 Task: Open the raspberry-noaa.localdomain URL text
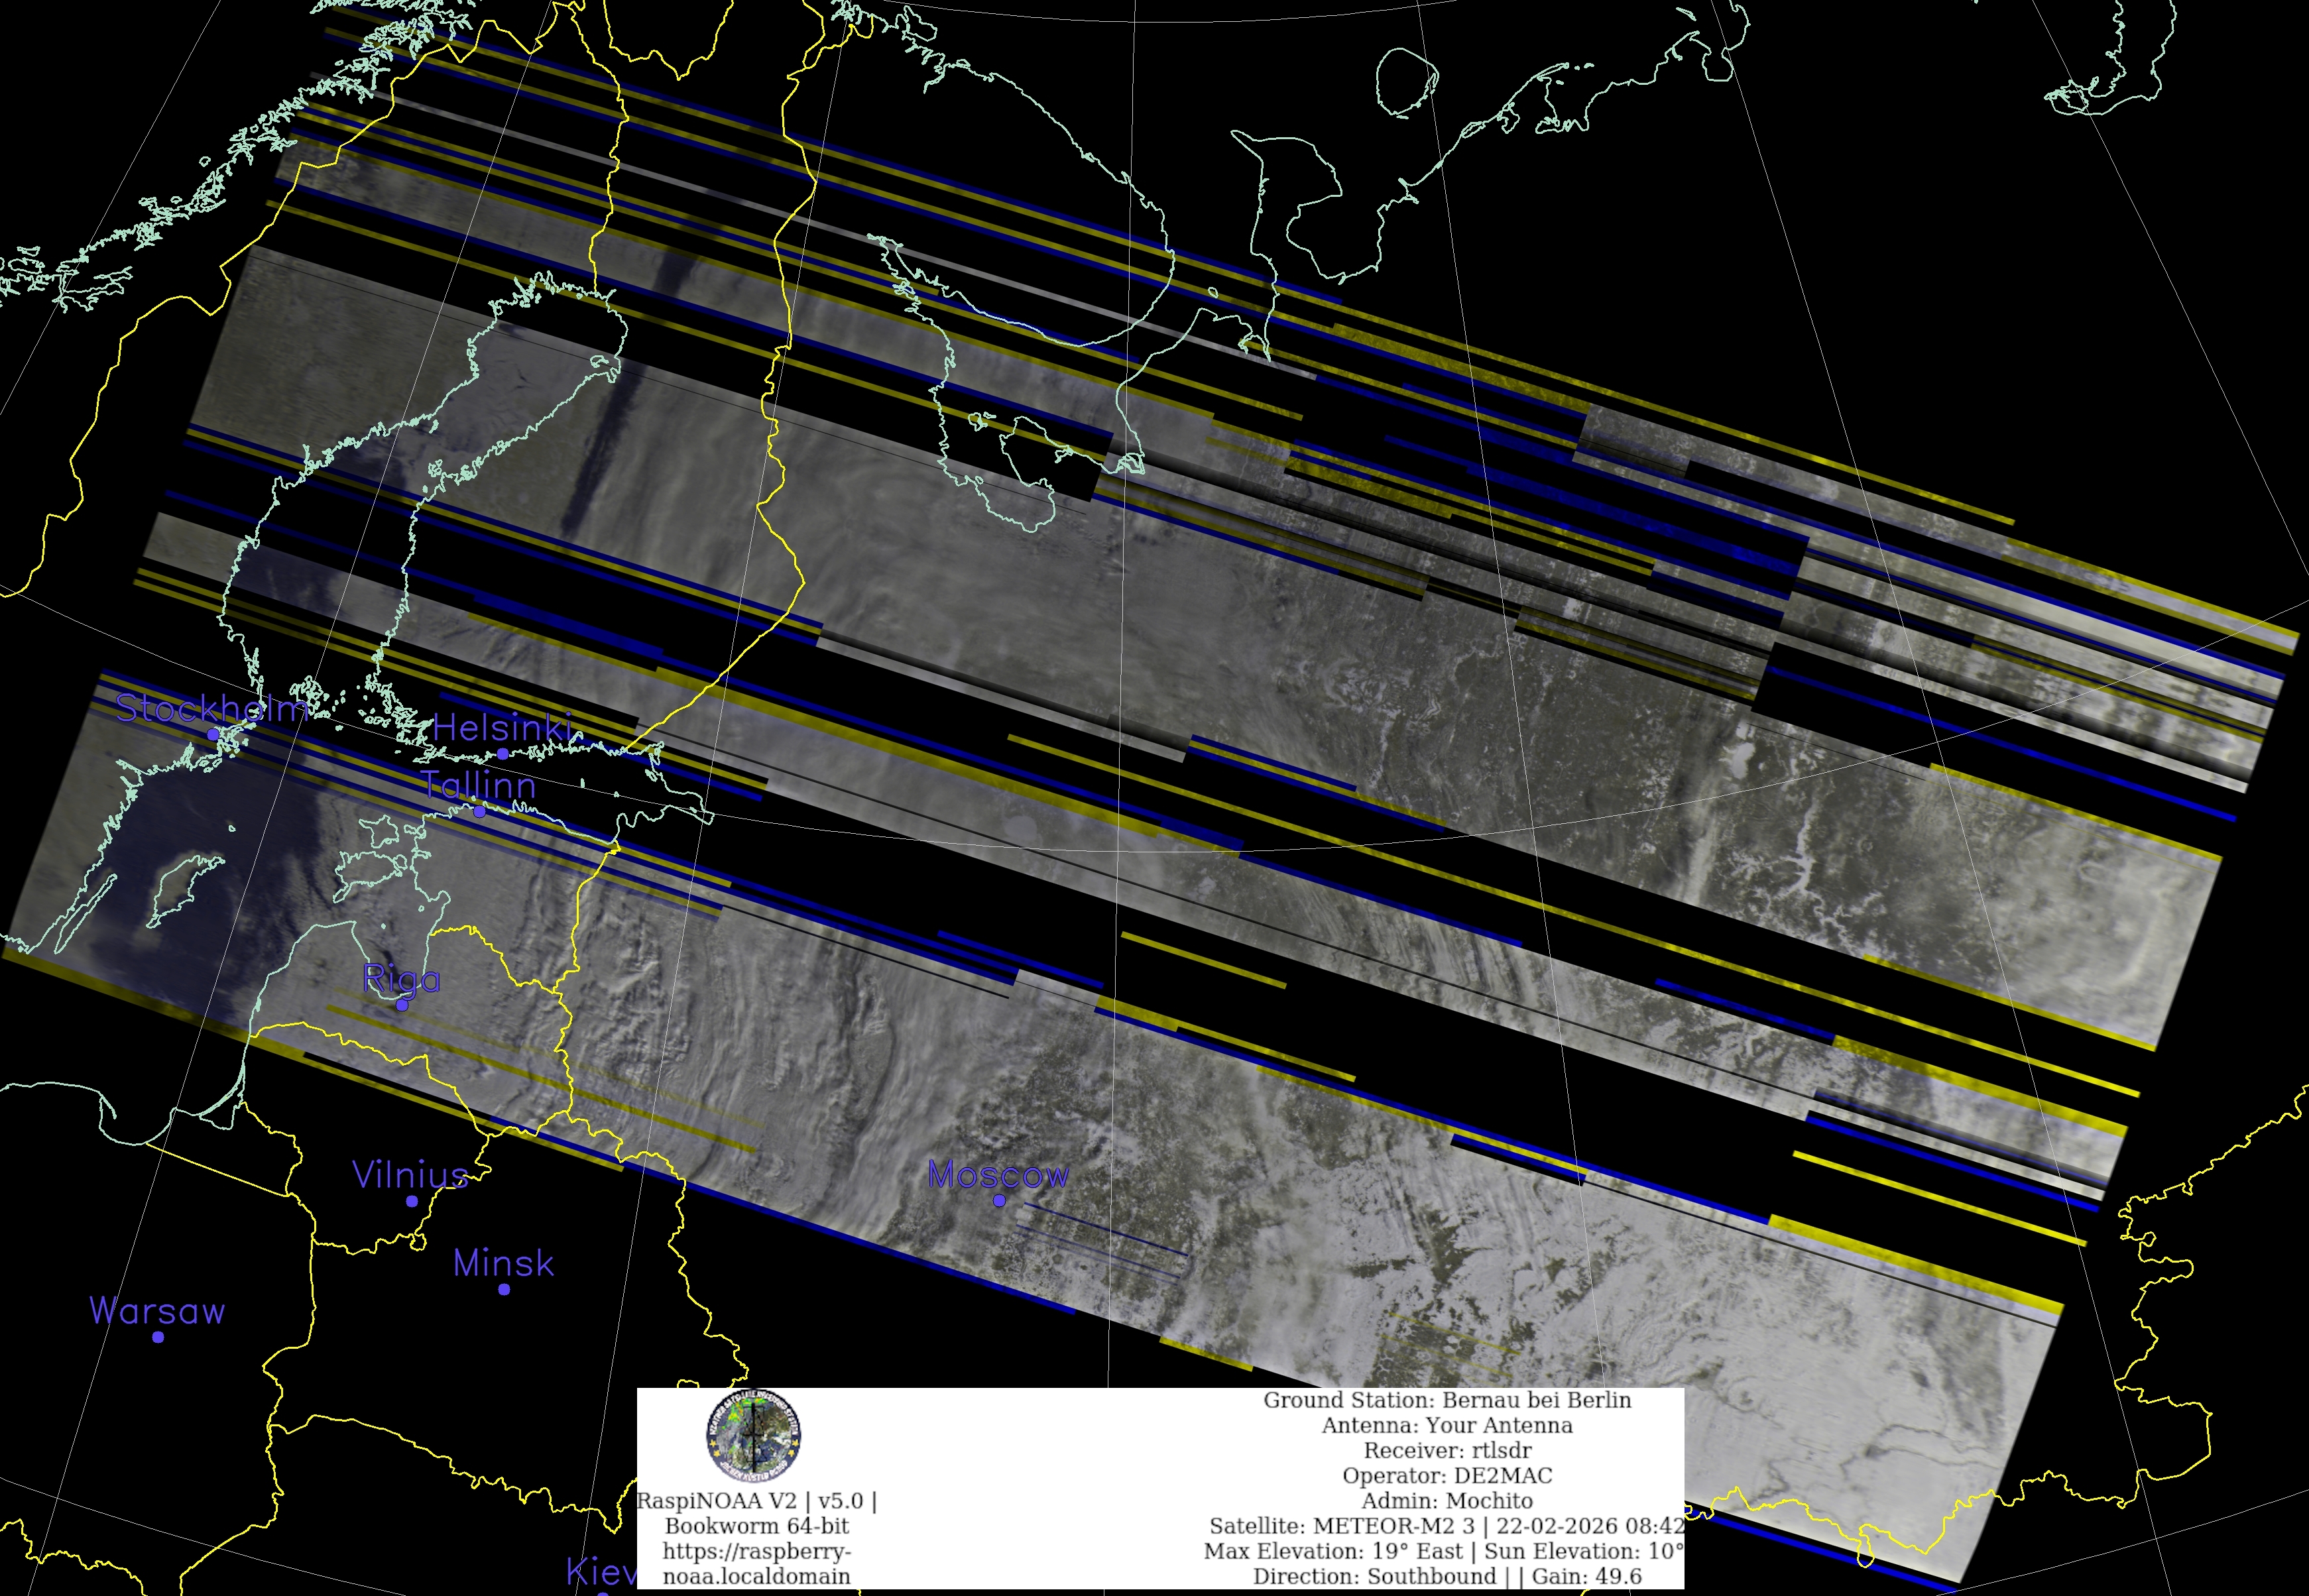pyautogui.click(x=756, y=1563)
